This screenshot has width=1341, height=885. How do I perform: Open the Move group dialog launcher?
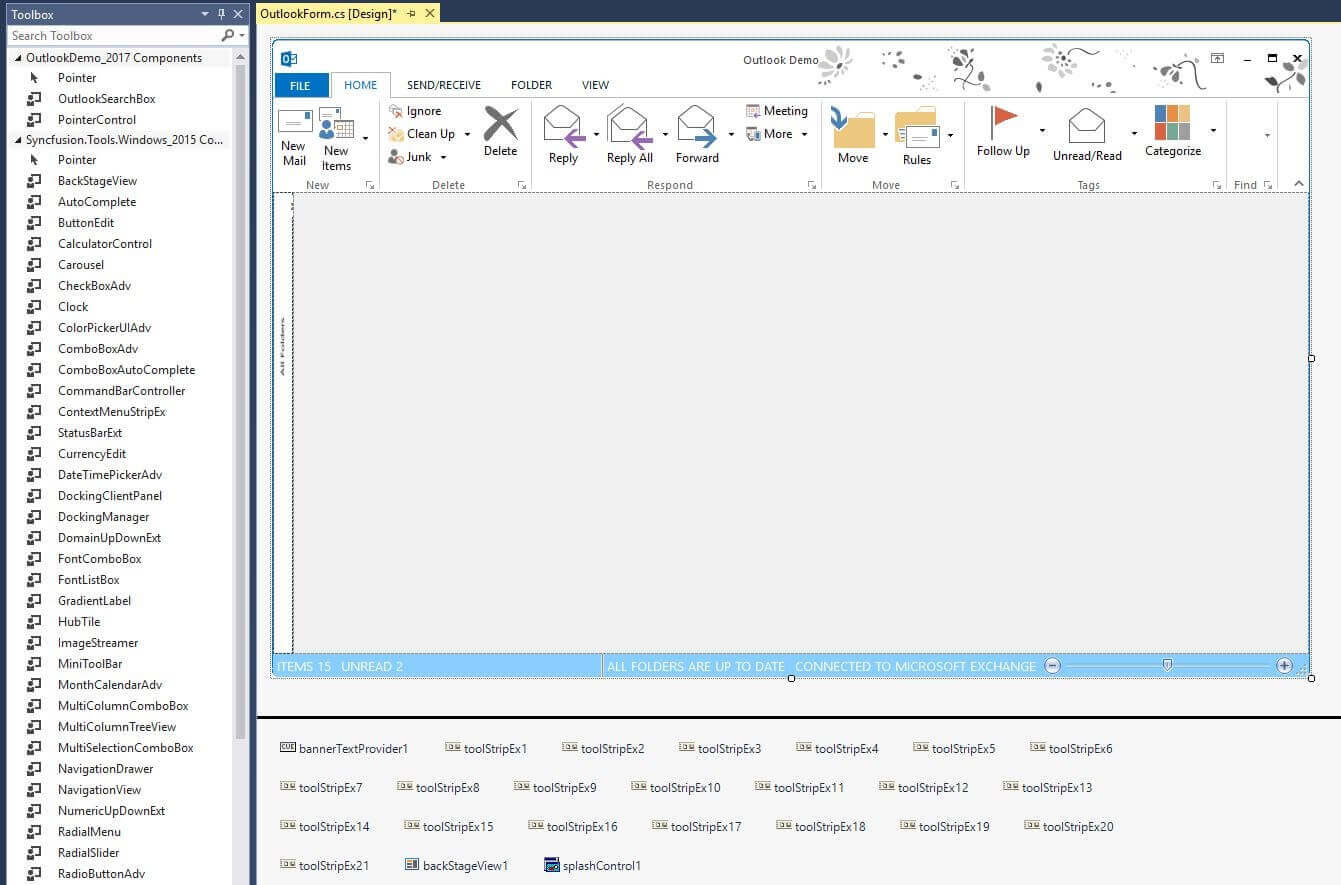[x=955, y=185]
